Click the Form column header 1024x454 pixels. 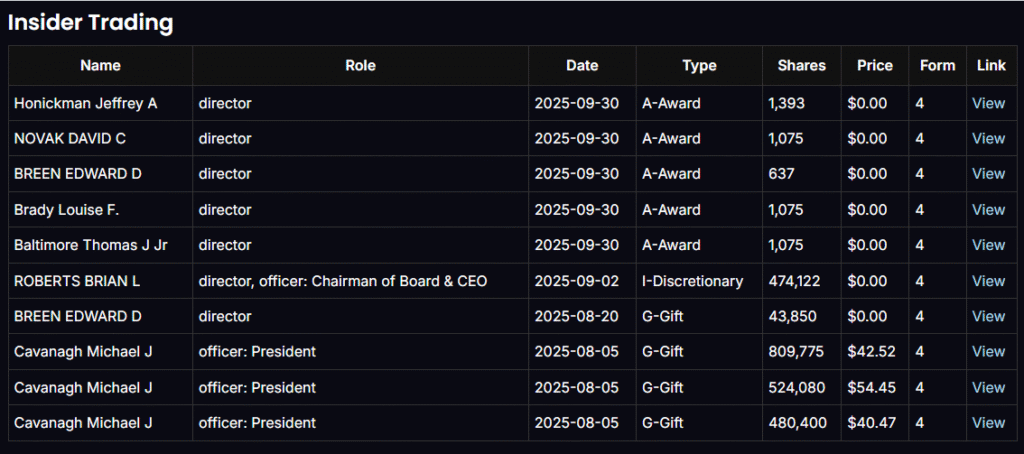(x=938, y=66)
